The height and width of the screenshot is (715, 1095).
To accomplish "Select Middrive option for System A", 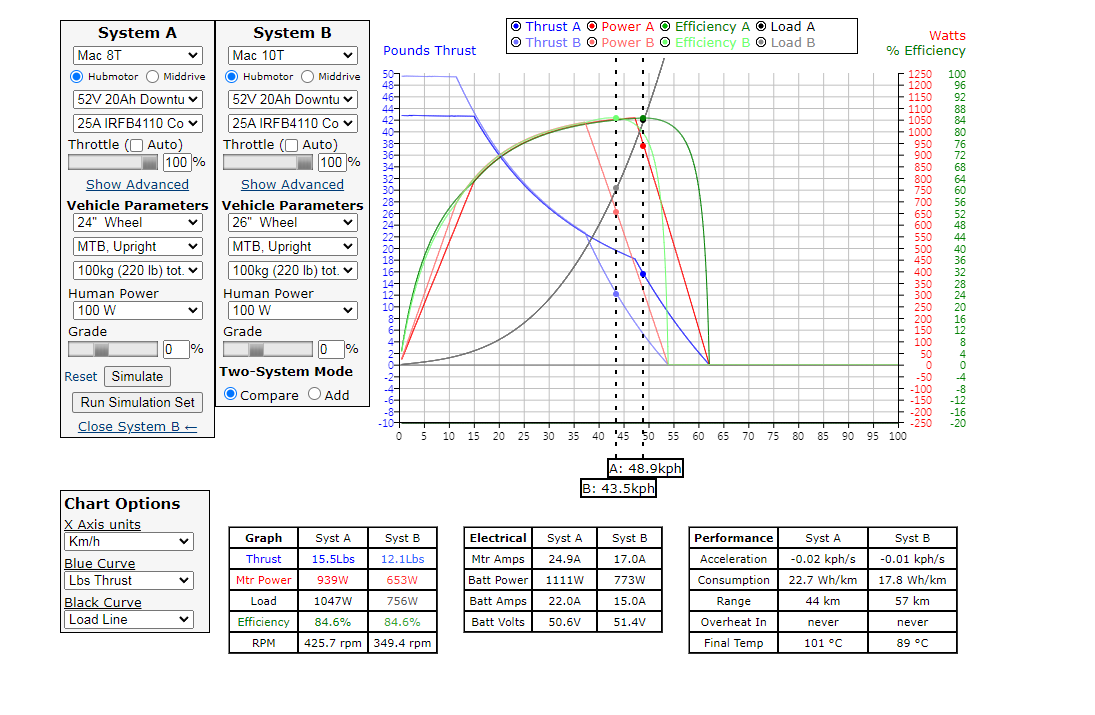I will pyautogui.click(x=152, y=77).
